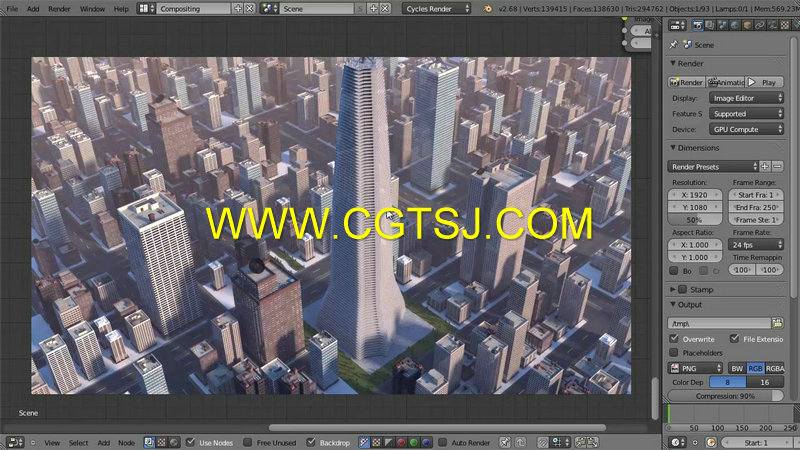800x450 pixels.
Task: Open the Render Presets dropdown
Action: 713,167
